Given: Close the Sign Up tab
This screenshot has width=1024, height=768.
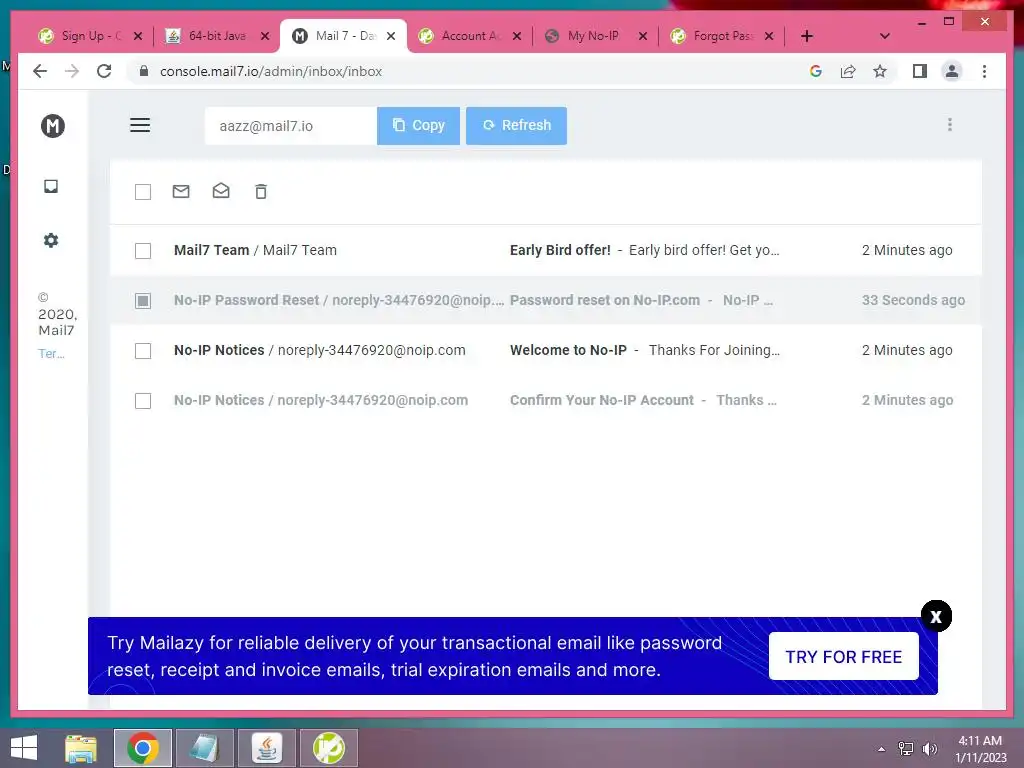Looking at the screenshot, I should point(138,36).
